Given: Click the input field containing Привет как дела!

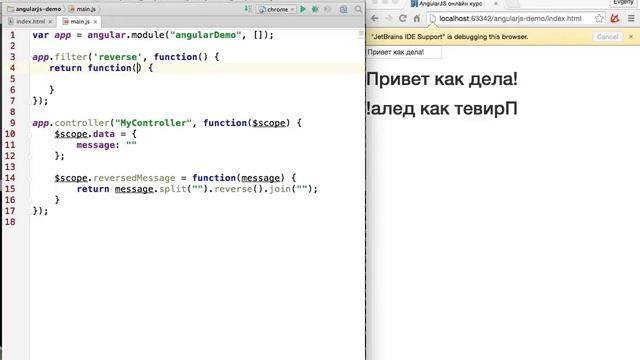Looking at the screenshot, I should [x=404, y=52].
